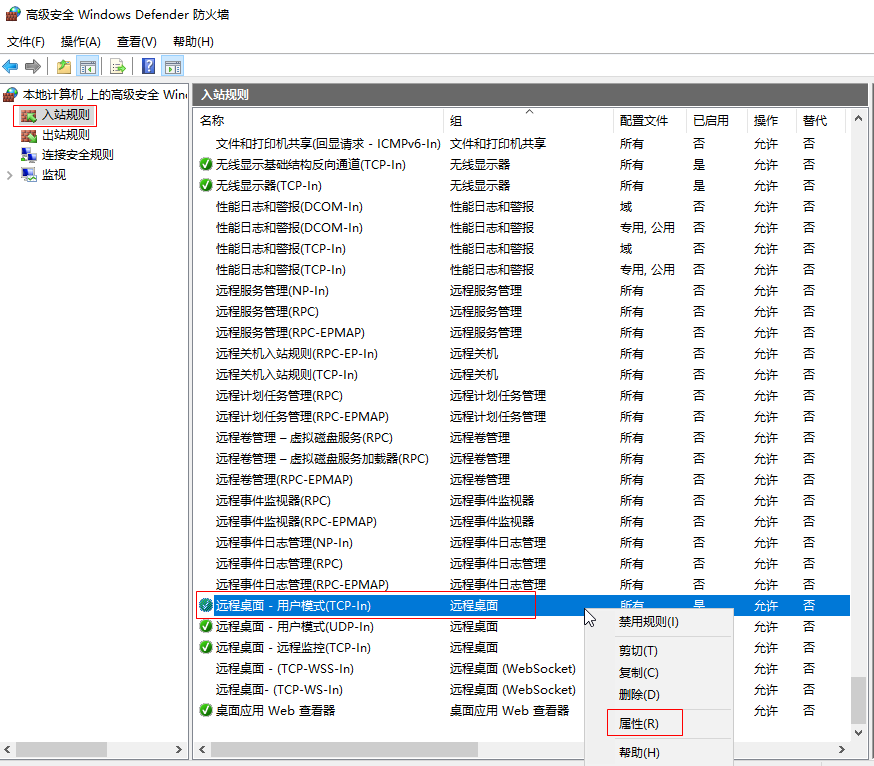Click the Forward arrow in the toolbar
Screen dimensions: 874x766
[x=33, y=67]
